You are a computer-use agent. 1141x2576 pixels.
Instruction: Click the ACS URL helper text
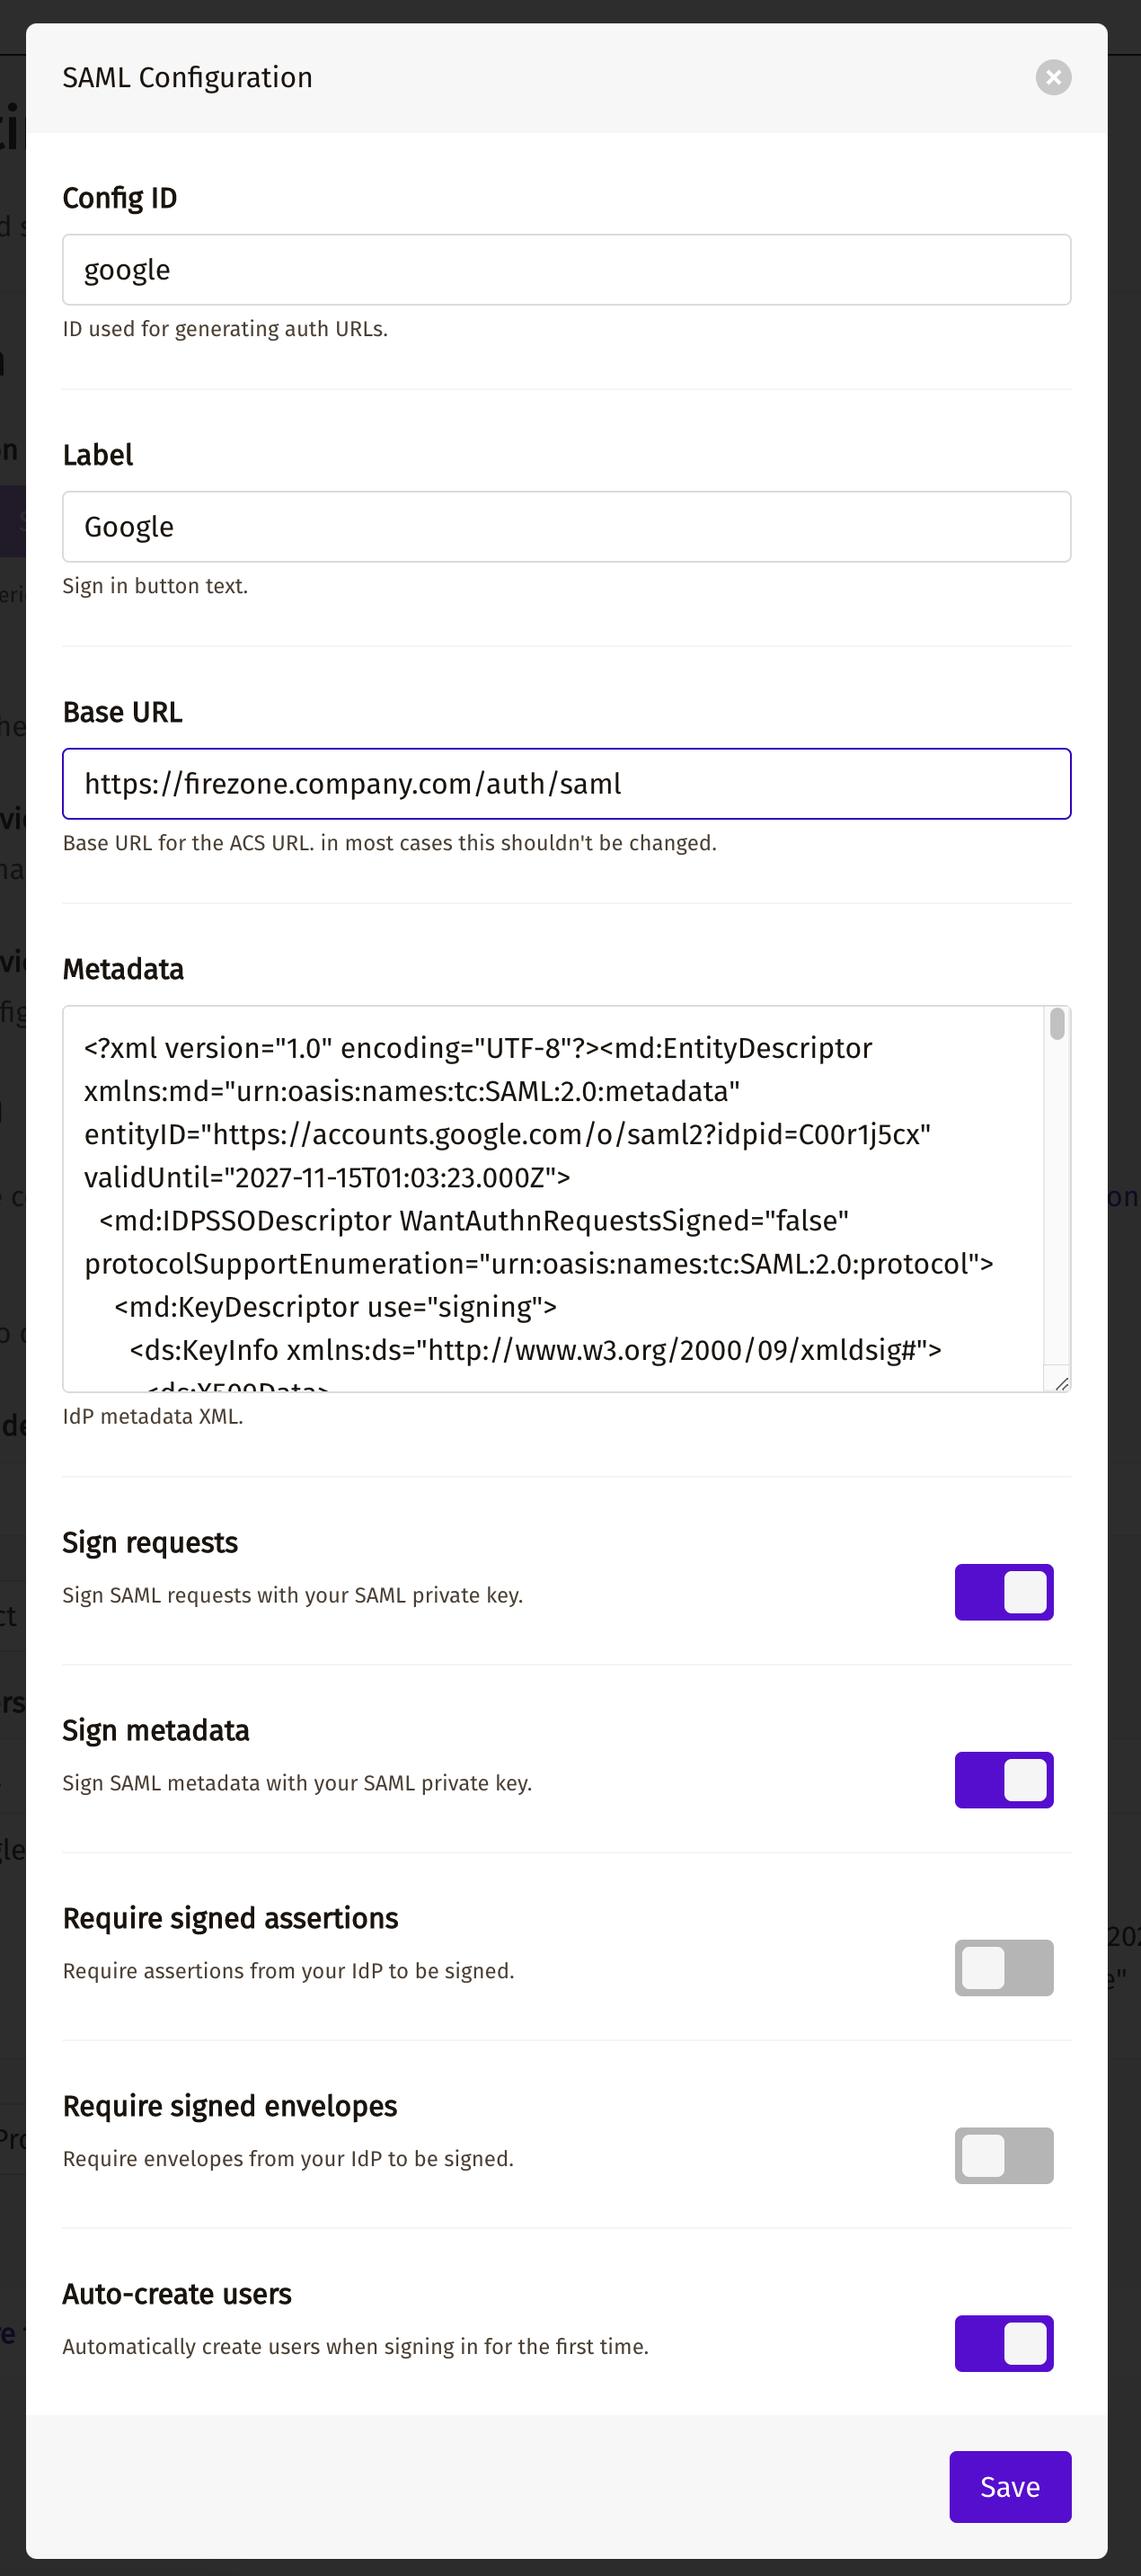click(390, 843)
